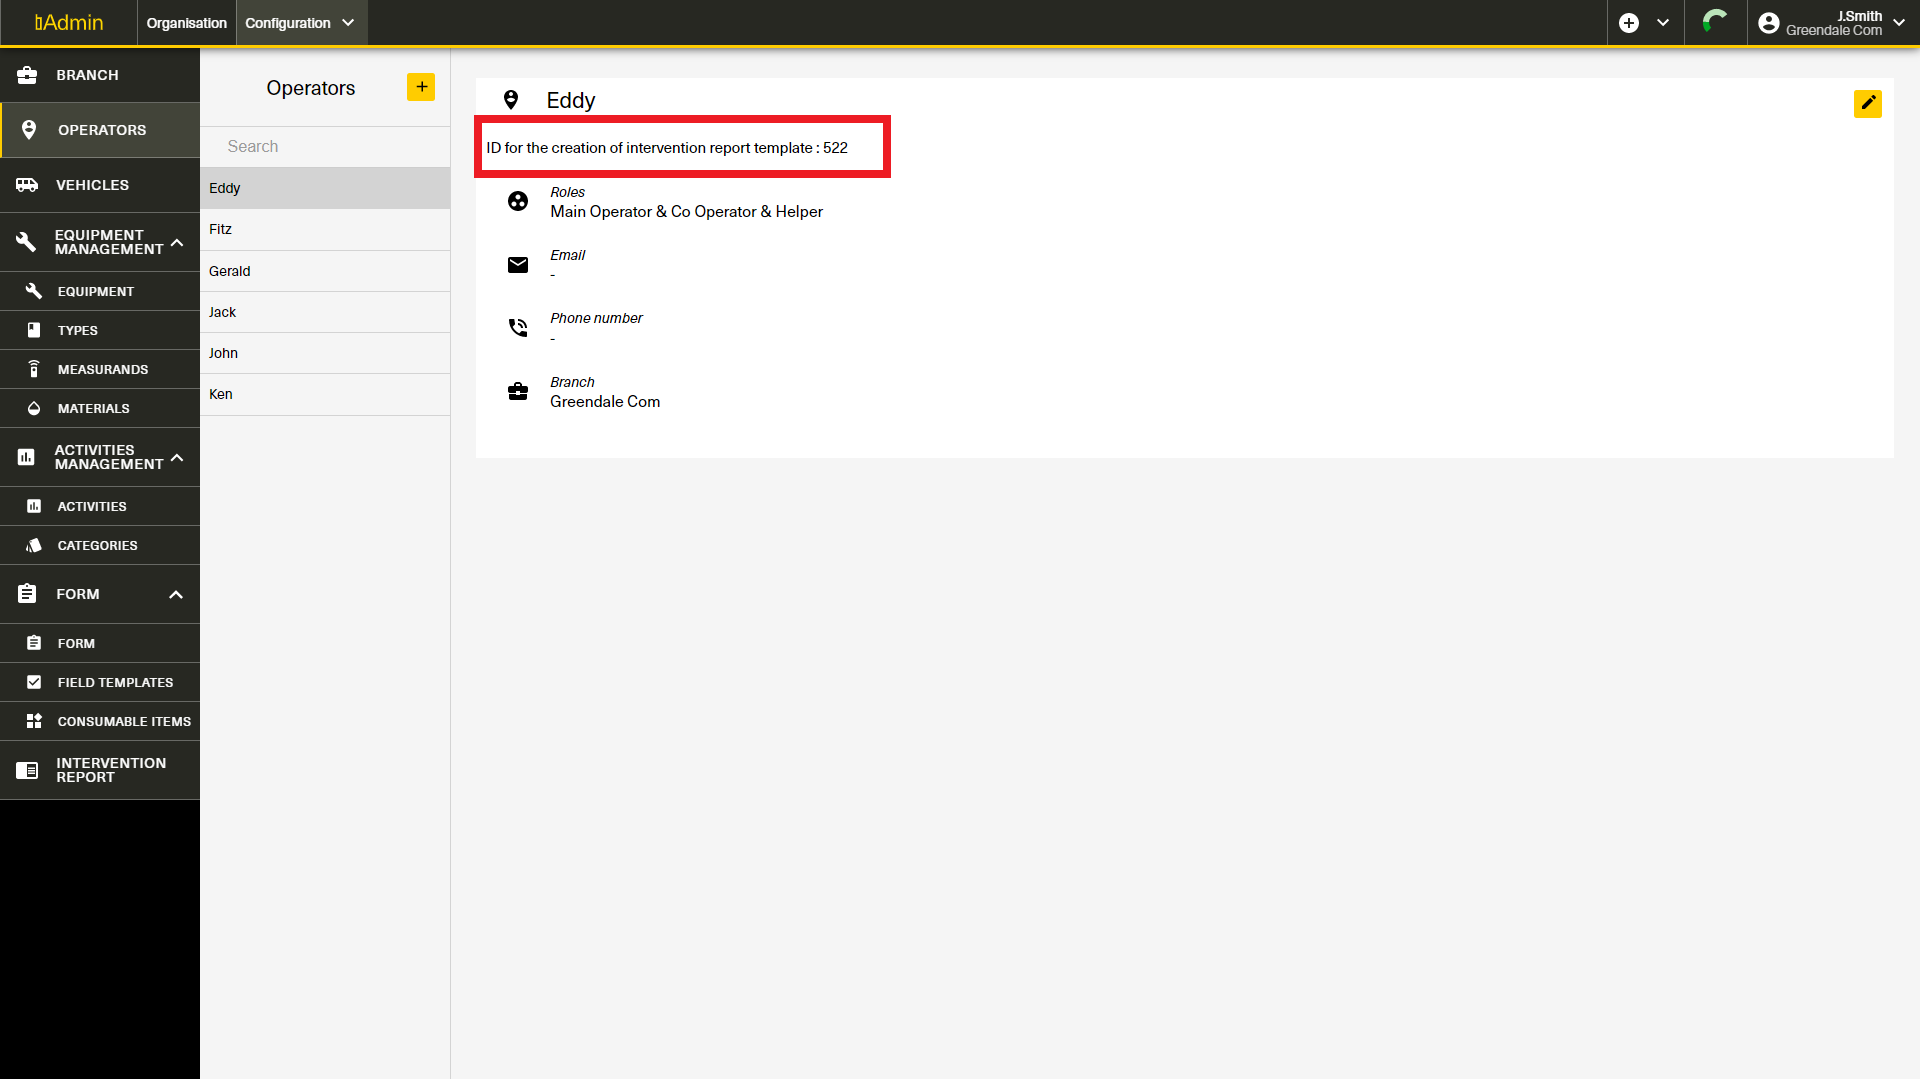Click the J.Smith Greendale Com account label
This screenshot has width=1920, height=1079.
(1834, 23)
